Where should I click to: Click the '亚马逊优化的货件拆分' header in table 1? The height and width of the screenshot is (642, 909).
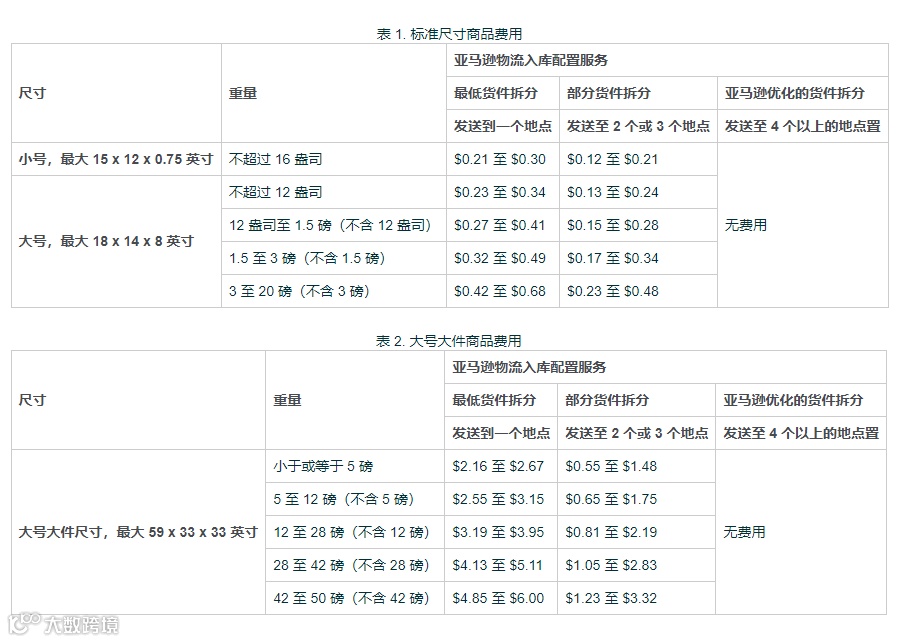pos(795,93)
